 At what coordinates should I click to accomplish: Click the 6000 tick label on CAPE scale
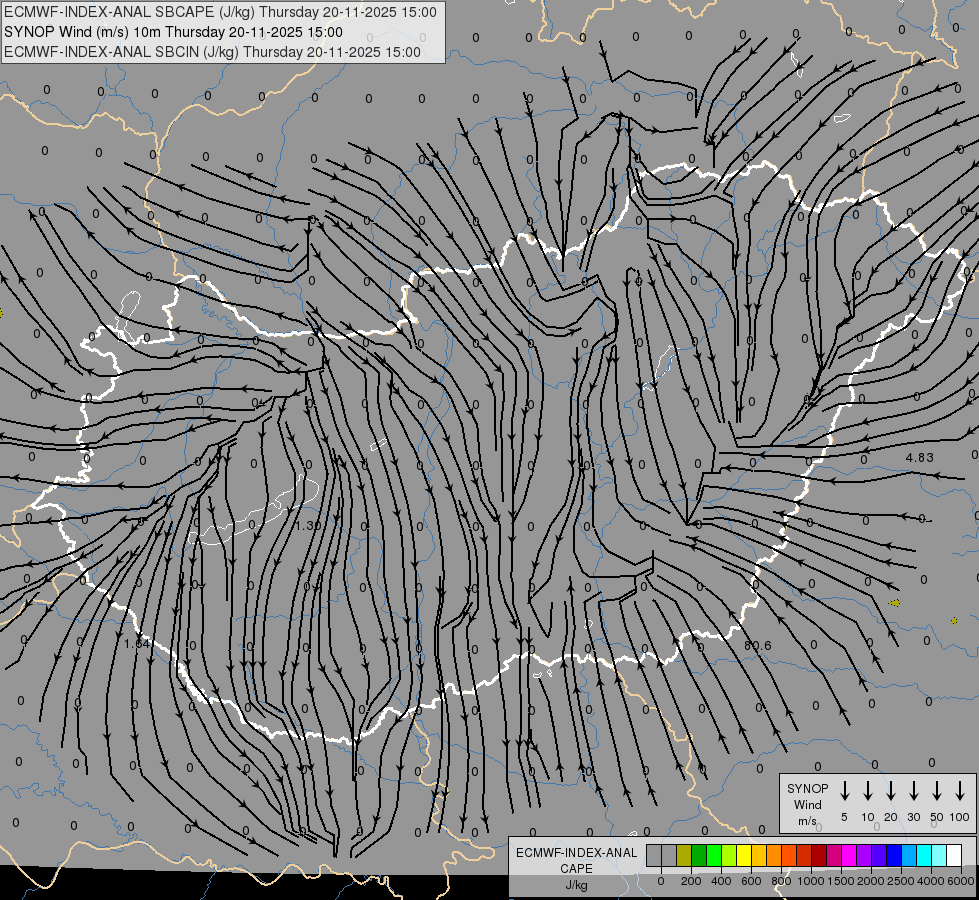point(961,881)
